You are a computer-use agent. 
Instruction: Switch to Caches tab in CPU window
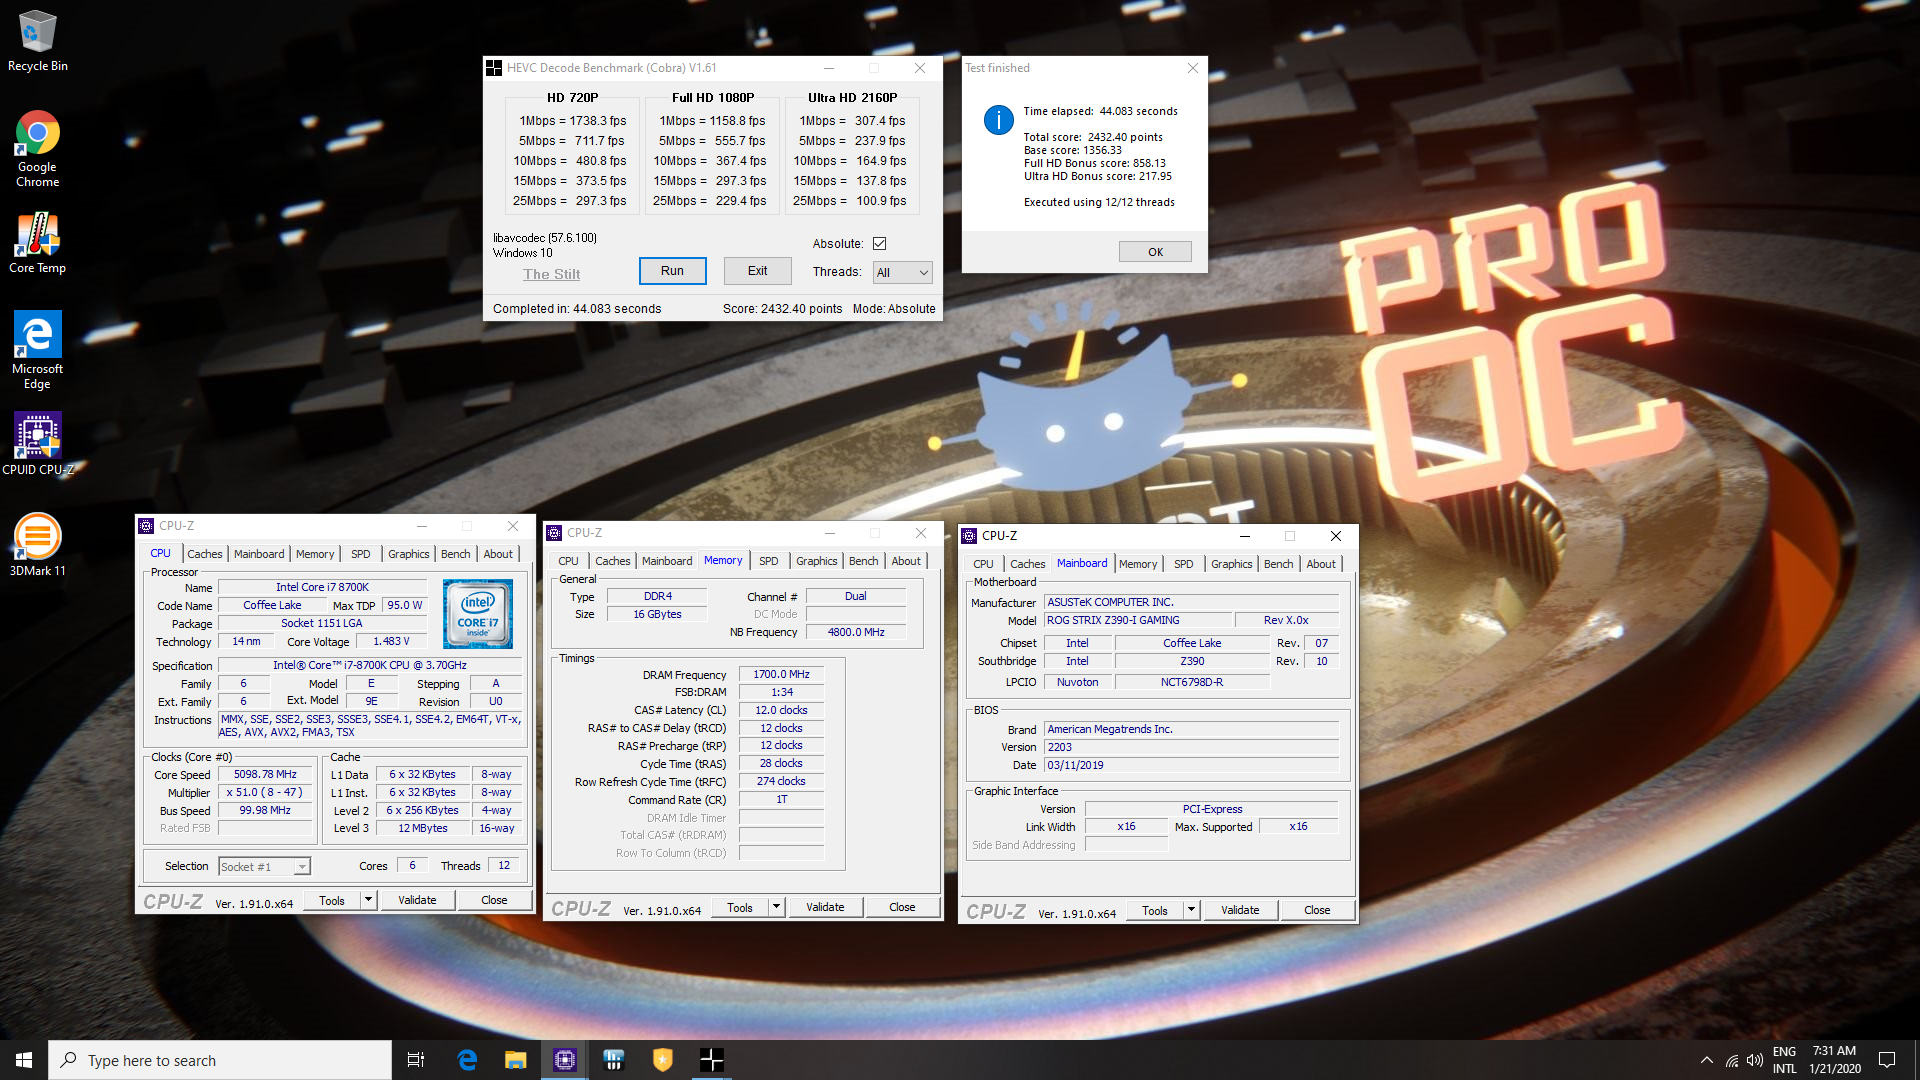(205, 554)
